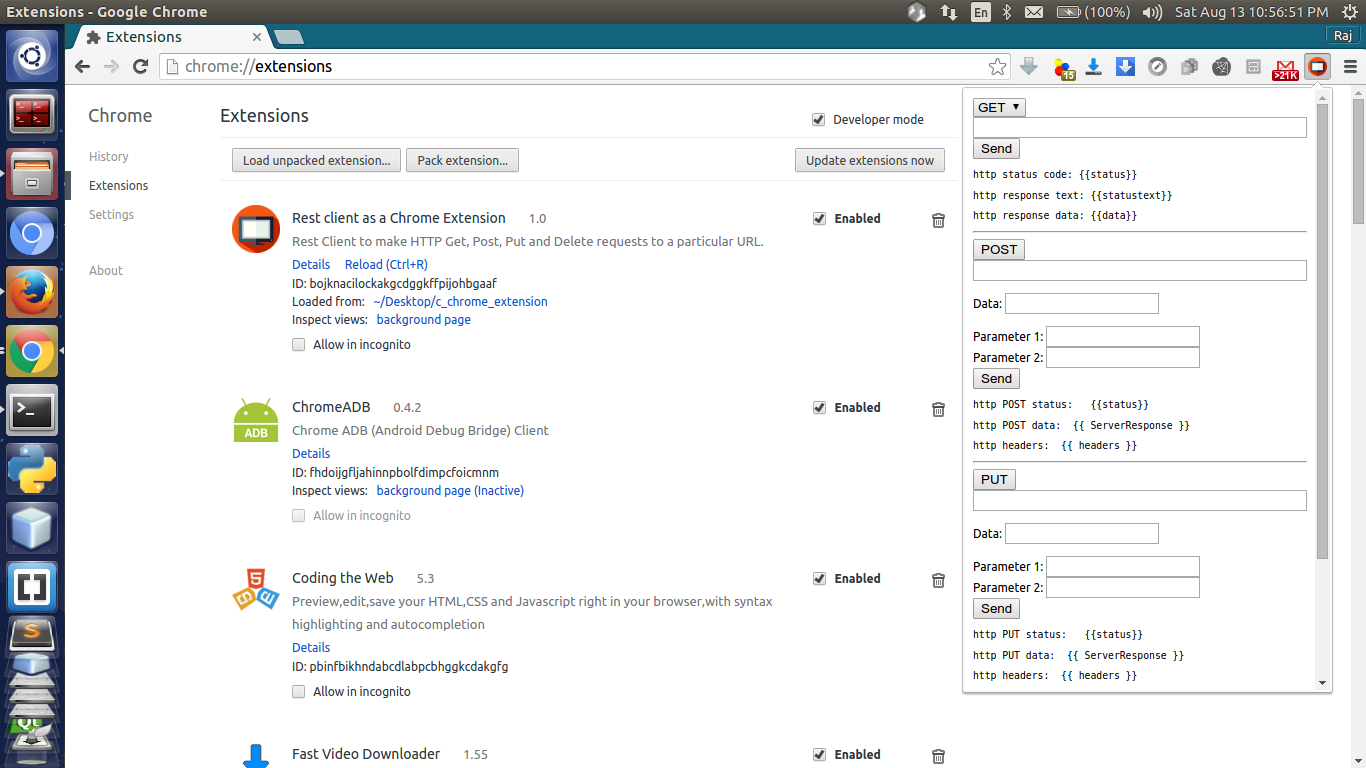Click the gray form-layout extension icon
Screen dimensions: 1366x768
(x=1253, y=67)
